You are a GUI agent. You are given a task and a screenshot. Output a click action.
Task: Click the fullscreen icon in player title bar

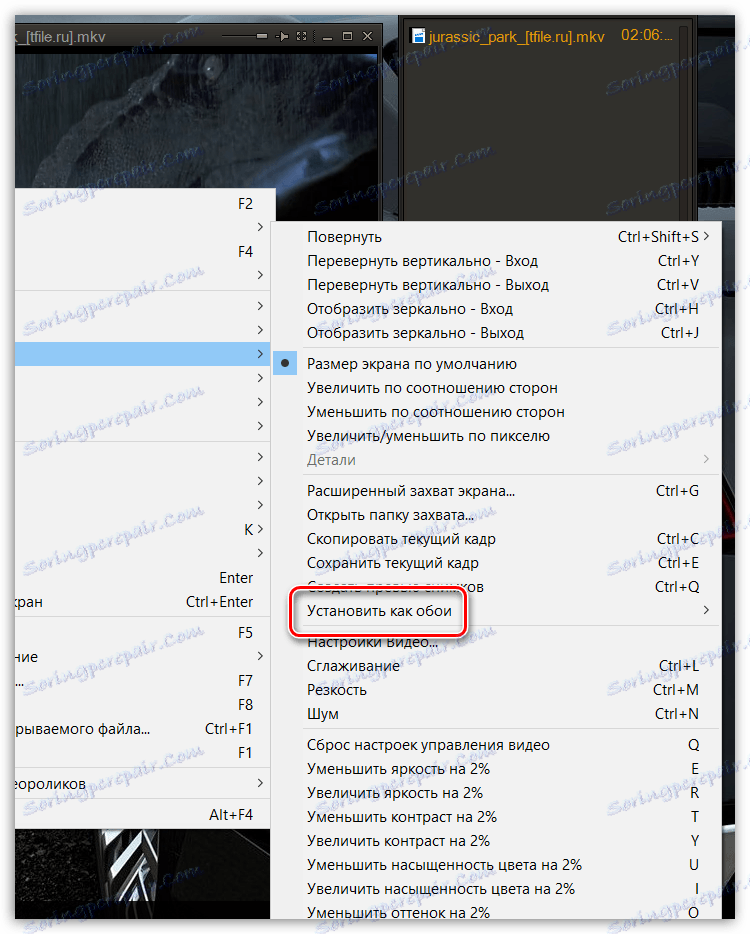301,36
